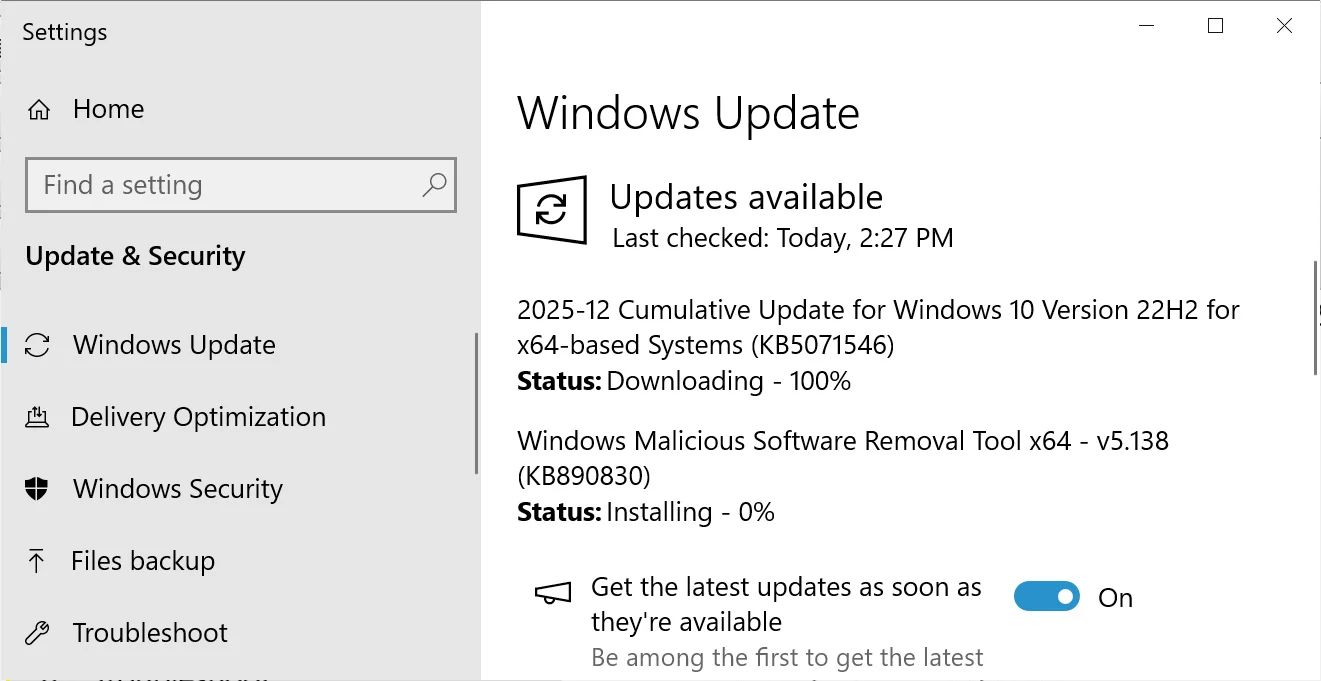Click the Updates available refresh icon
1321x681 pixels.
coord(551,209)
